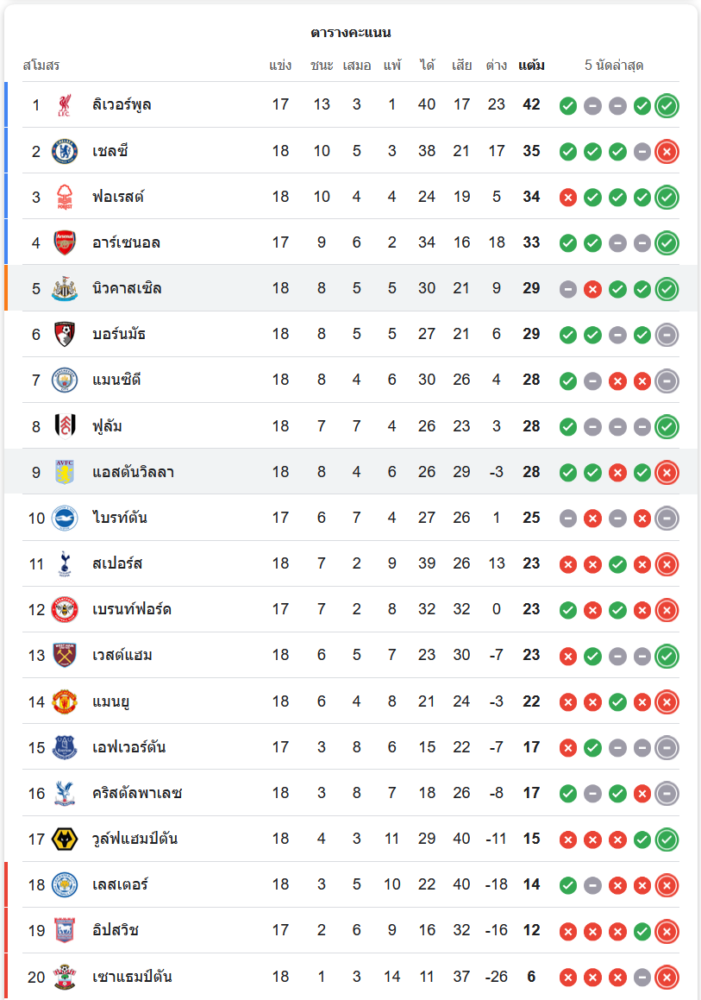The height and width of the screenshot is (1000, 701).
Task: Click the ตารางคะแนน table title
Action: coord(350,33)
